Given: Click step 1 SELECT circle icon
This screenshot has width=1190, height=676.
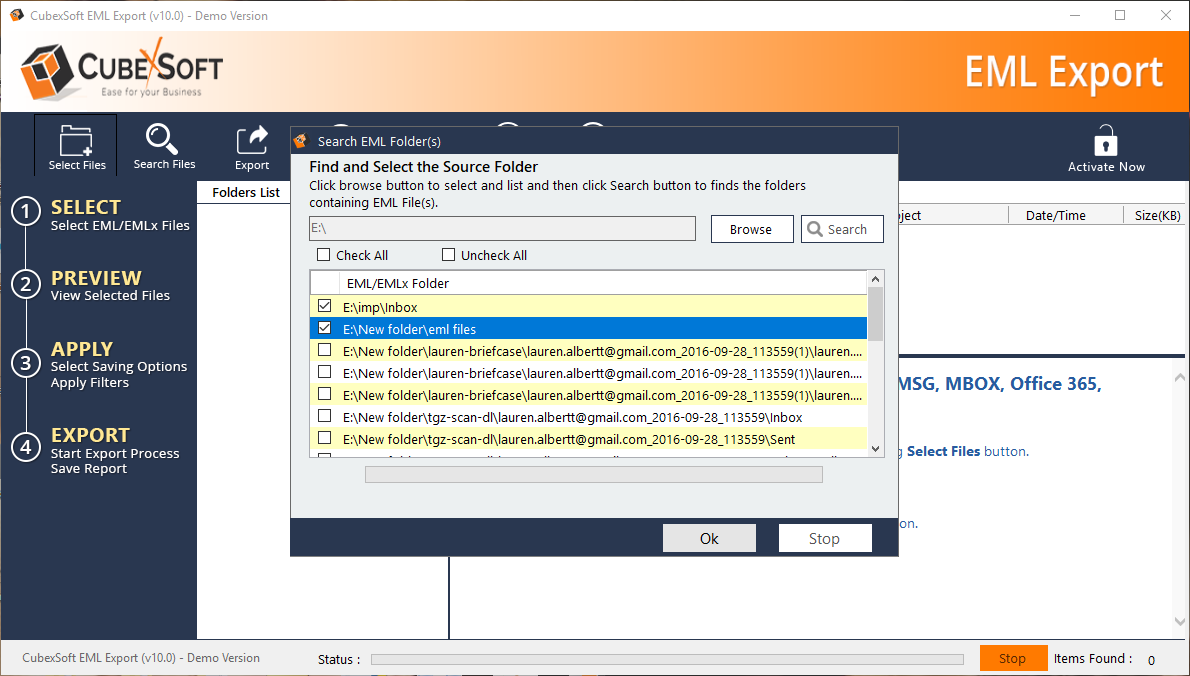Looking at the screenshot, I should pos(25,212).
